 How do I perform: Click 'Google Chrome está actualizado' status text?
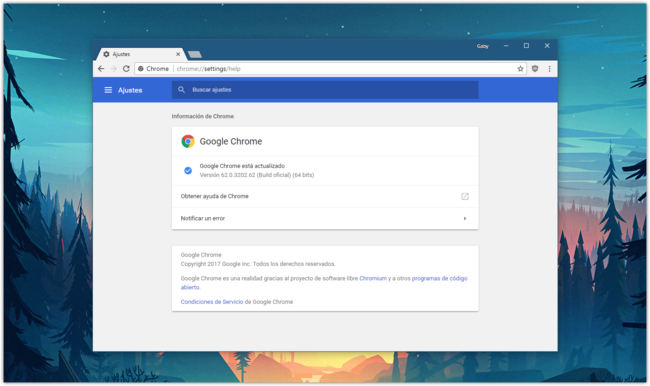click(242, 166)
